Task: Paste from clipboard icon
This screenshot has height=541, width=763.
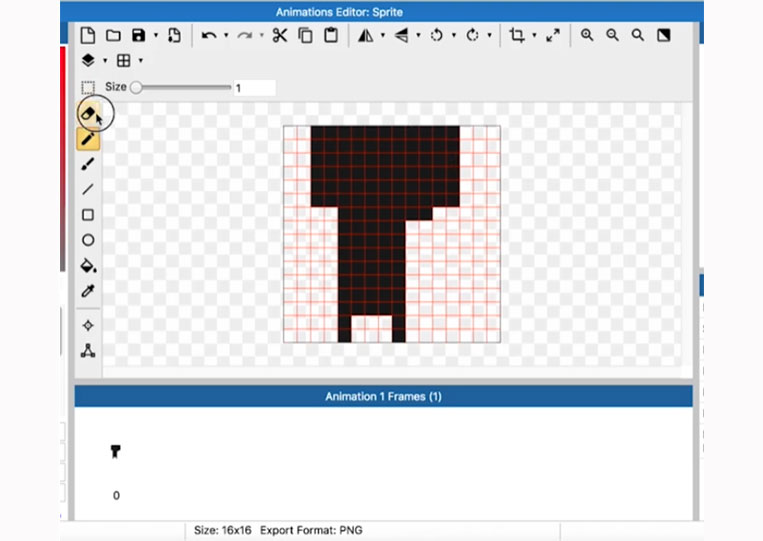Action: pyautogui.click(x=331, y=35)
